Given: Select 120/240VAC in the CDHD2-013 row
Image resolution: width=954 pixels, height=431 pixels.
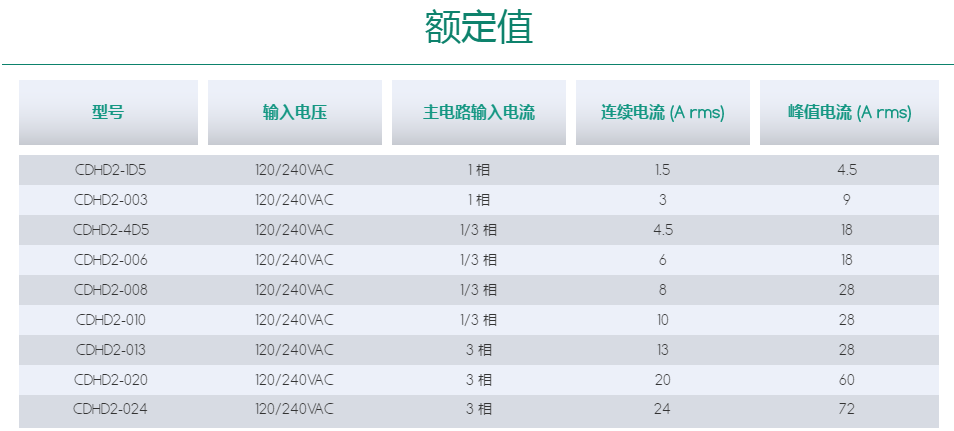Looking at the screenshot, I should (294, 350).
